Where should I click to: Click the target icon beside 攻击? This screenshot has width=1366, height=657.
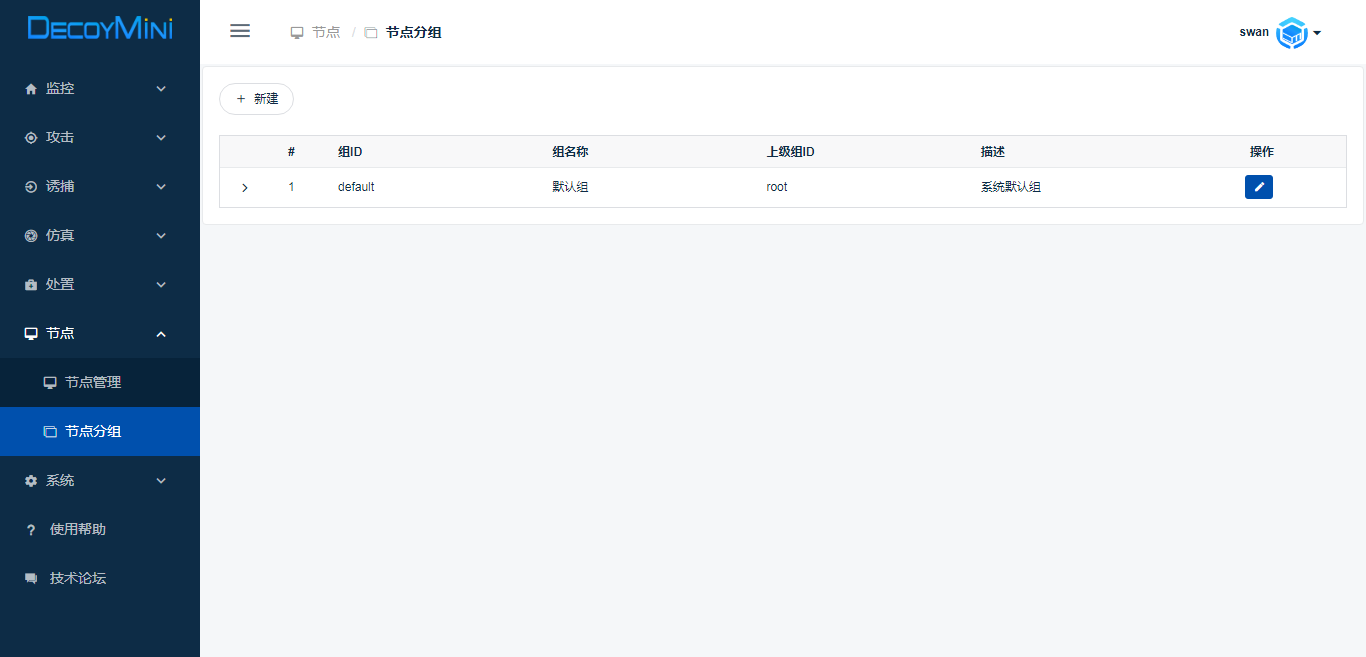tap(31, 138)
